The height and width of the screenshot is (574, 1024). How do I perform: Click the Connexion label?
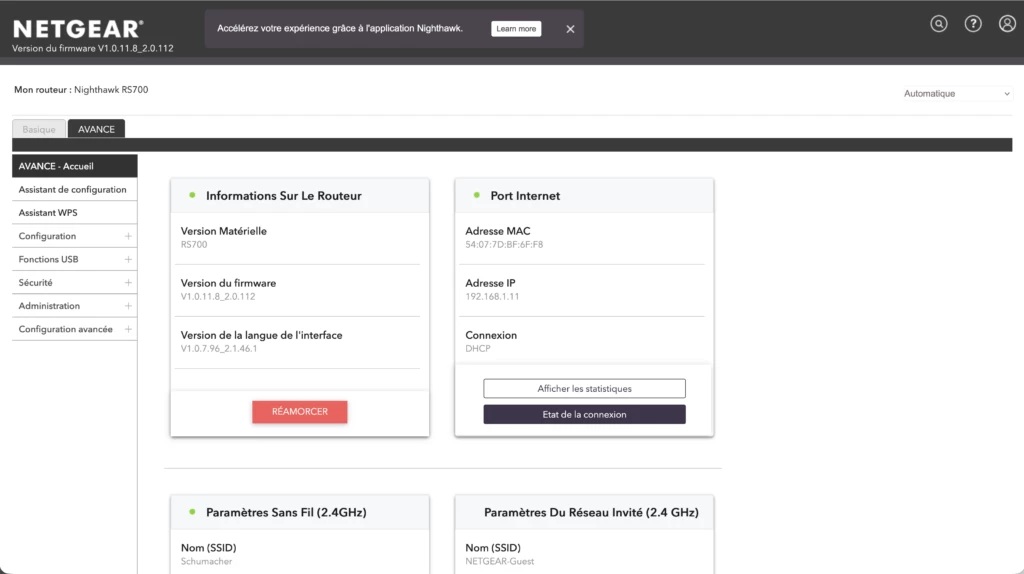coord(491,335)
